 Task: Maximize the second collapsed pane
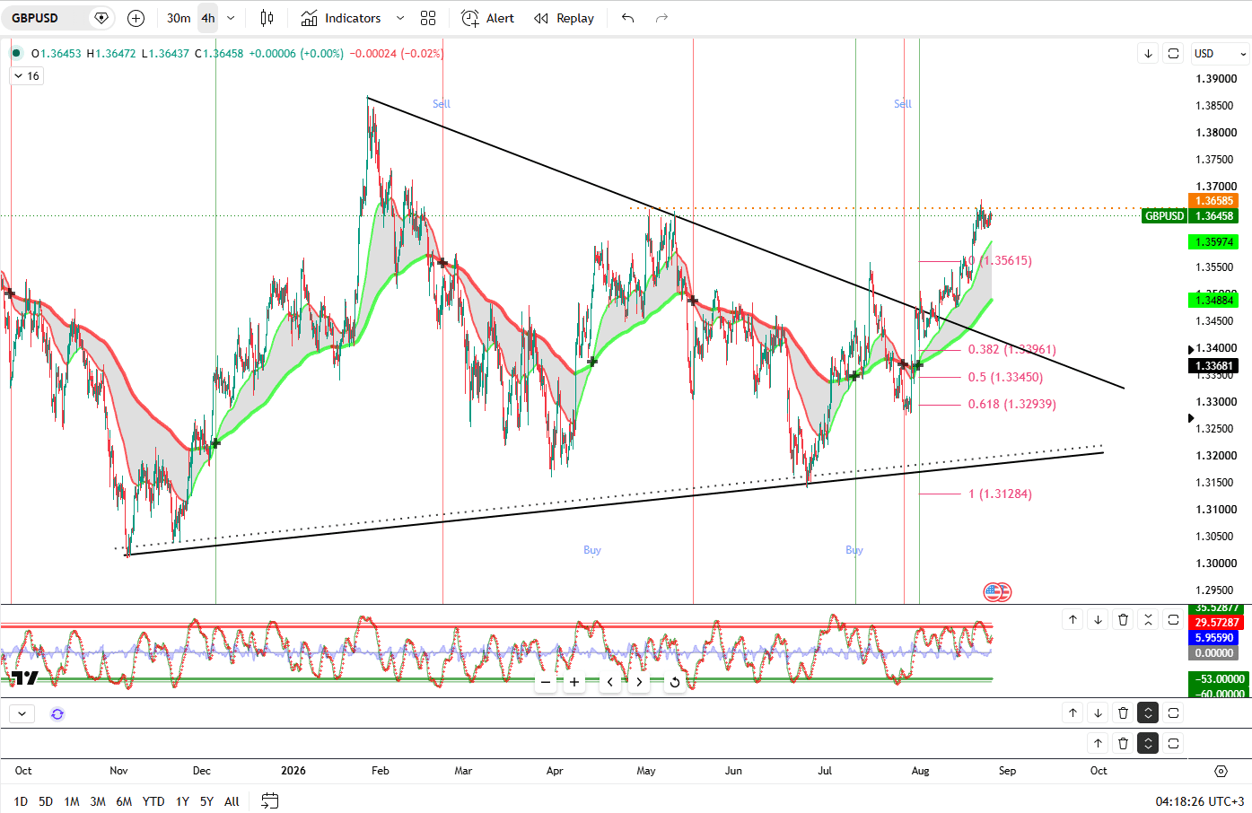click(1173, 713)
